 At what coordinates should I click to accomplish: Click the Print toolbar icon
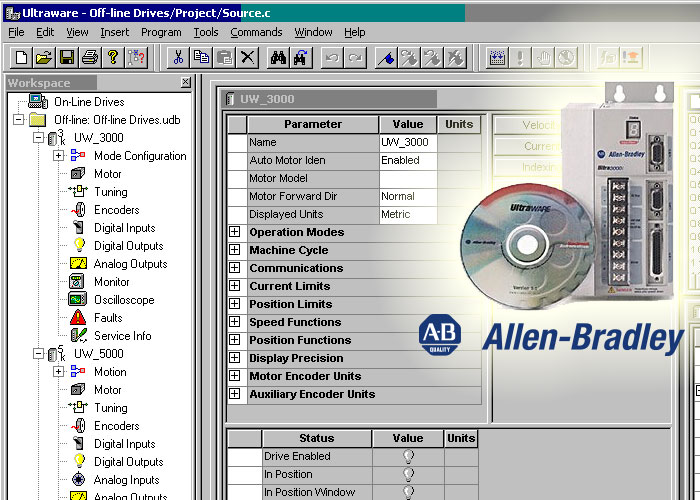[x=90, y=58]
